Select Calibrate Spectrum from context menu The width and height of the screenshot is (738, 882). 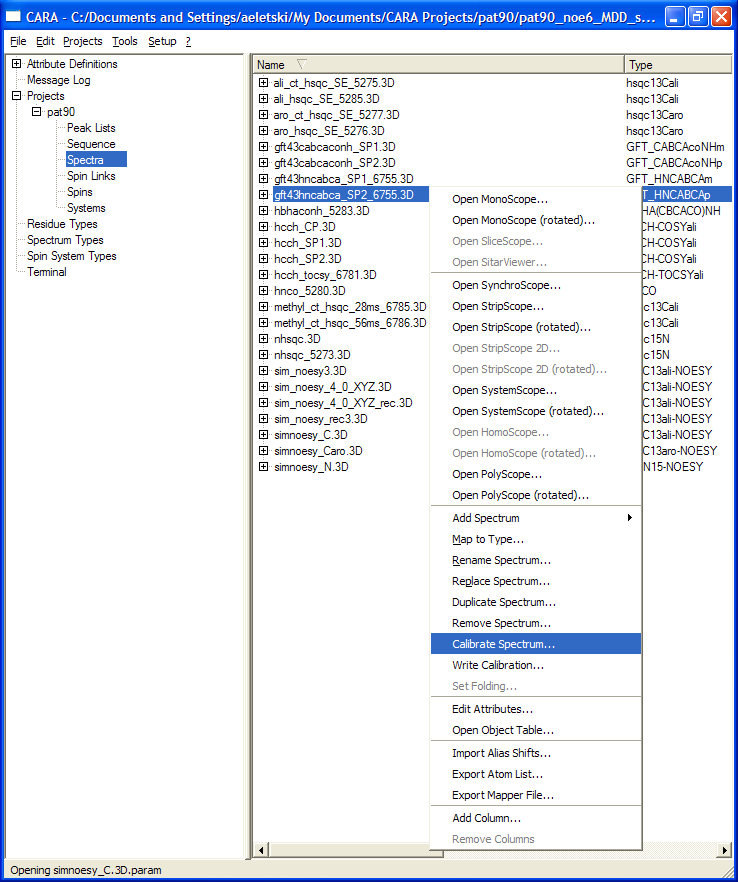503,645
